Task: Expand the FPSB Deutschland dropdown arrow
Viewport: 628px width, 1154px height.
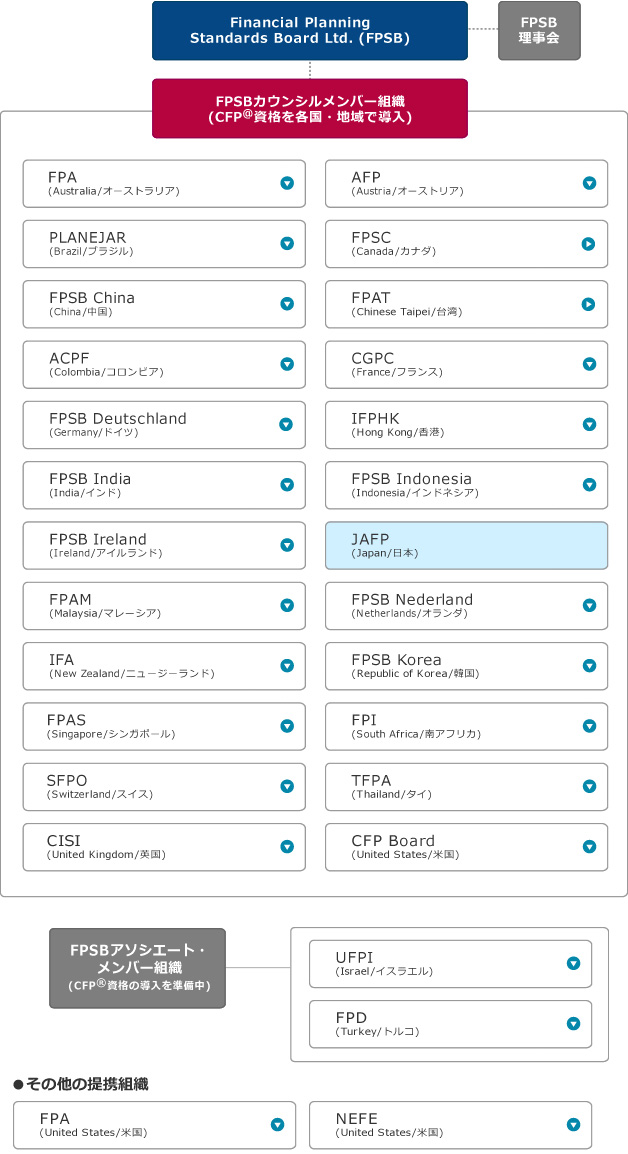Action: (287, 425)
